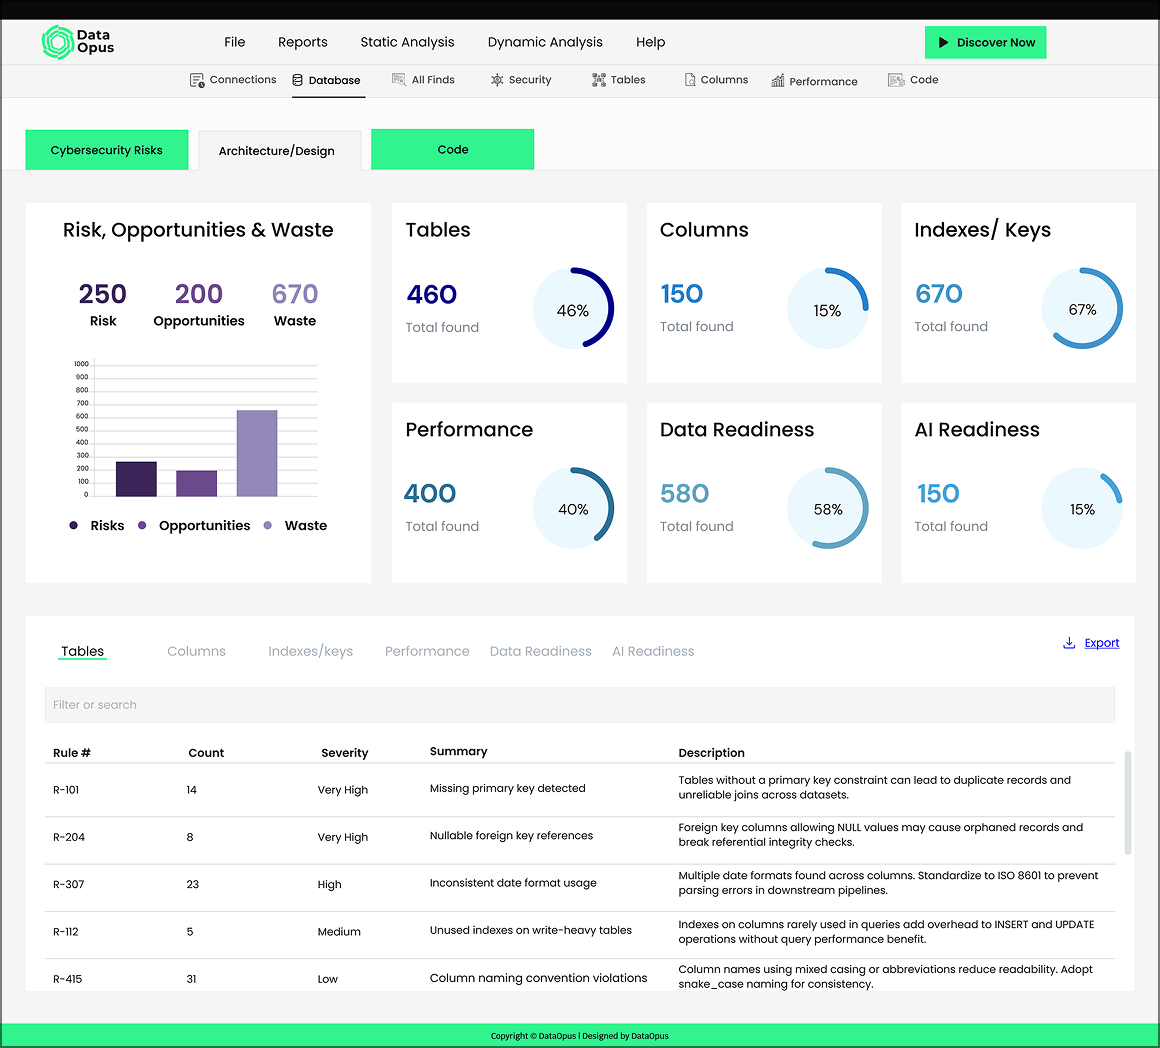Open the Help menu

click(x=650, y=42)
